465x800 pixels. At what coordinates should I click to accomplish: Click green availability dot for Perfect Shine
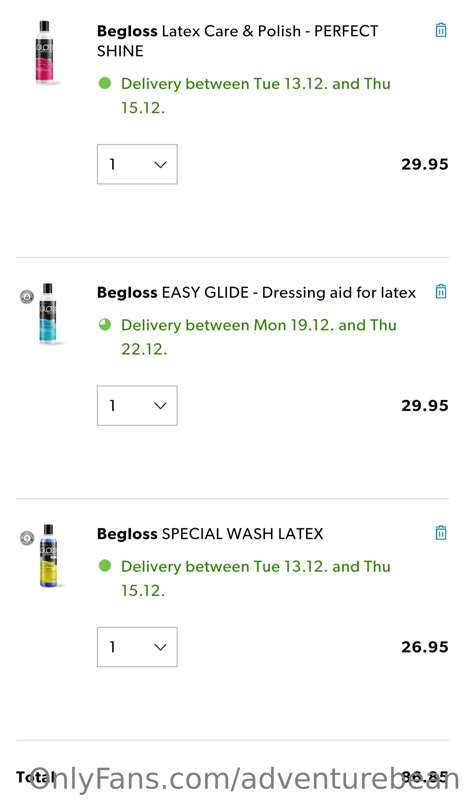[105, 83]
